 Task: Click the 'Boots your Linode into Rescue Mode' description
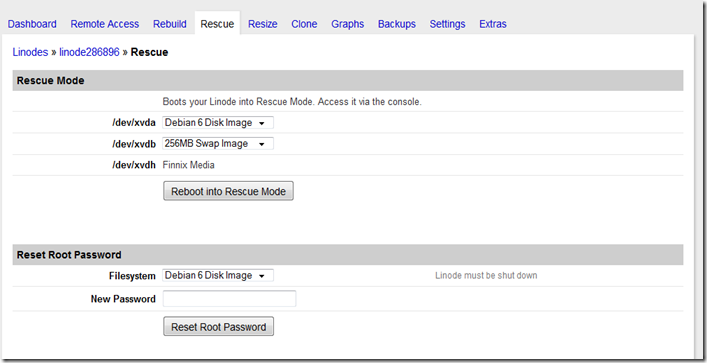point(292,102)
